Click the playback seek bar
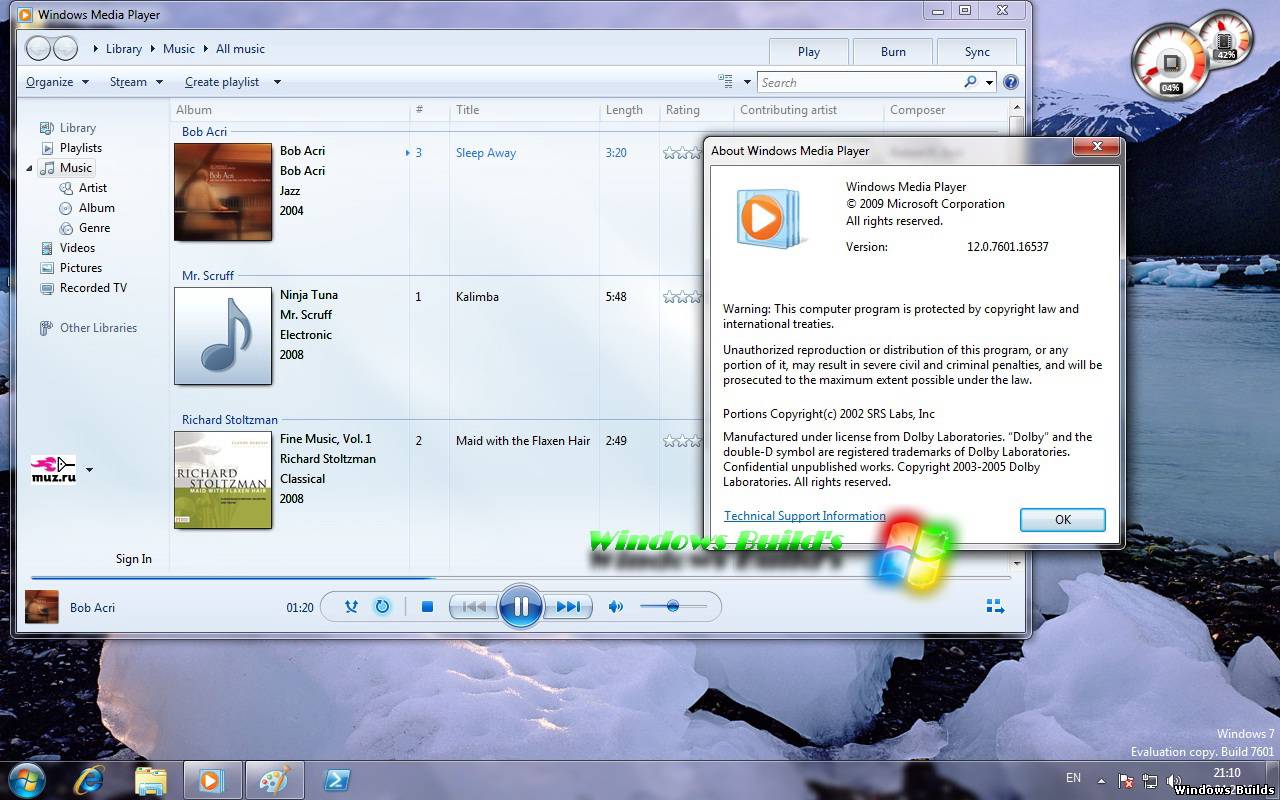The width and height of the screenshot is (1280, 800). point(521,577)
